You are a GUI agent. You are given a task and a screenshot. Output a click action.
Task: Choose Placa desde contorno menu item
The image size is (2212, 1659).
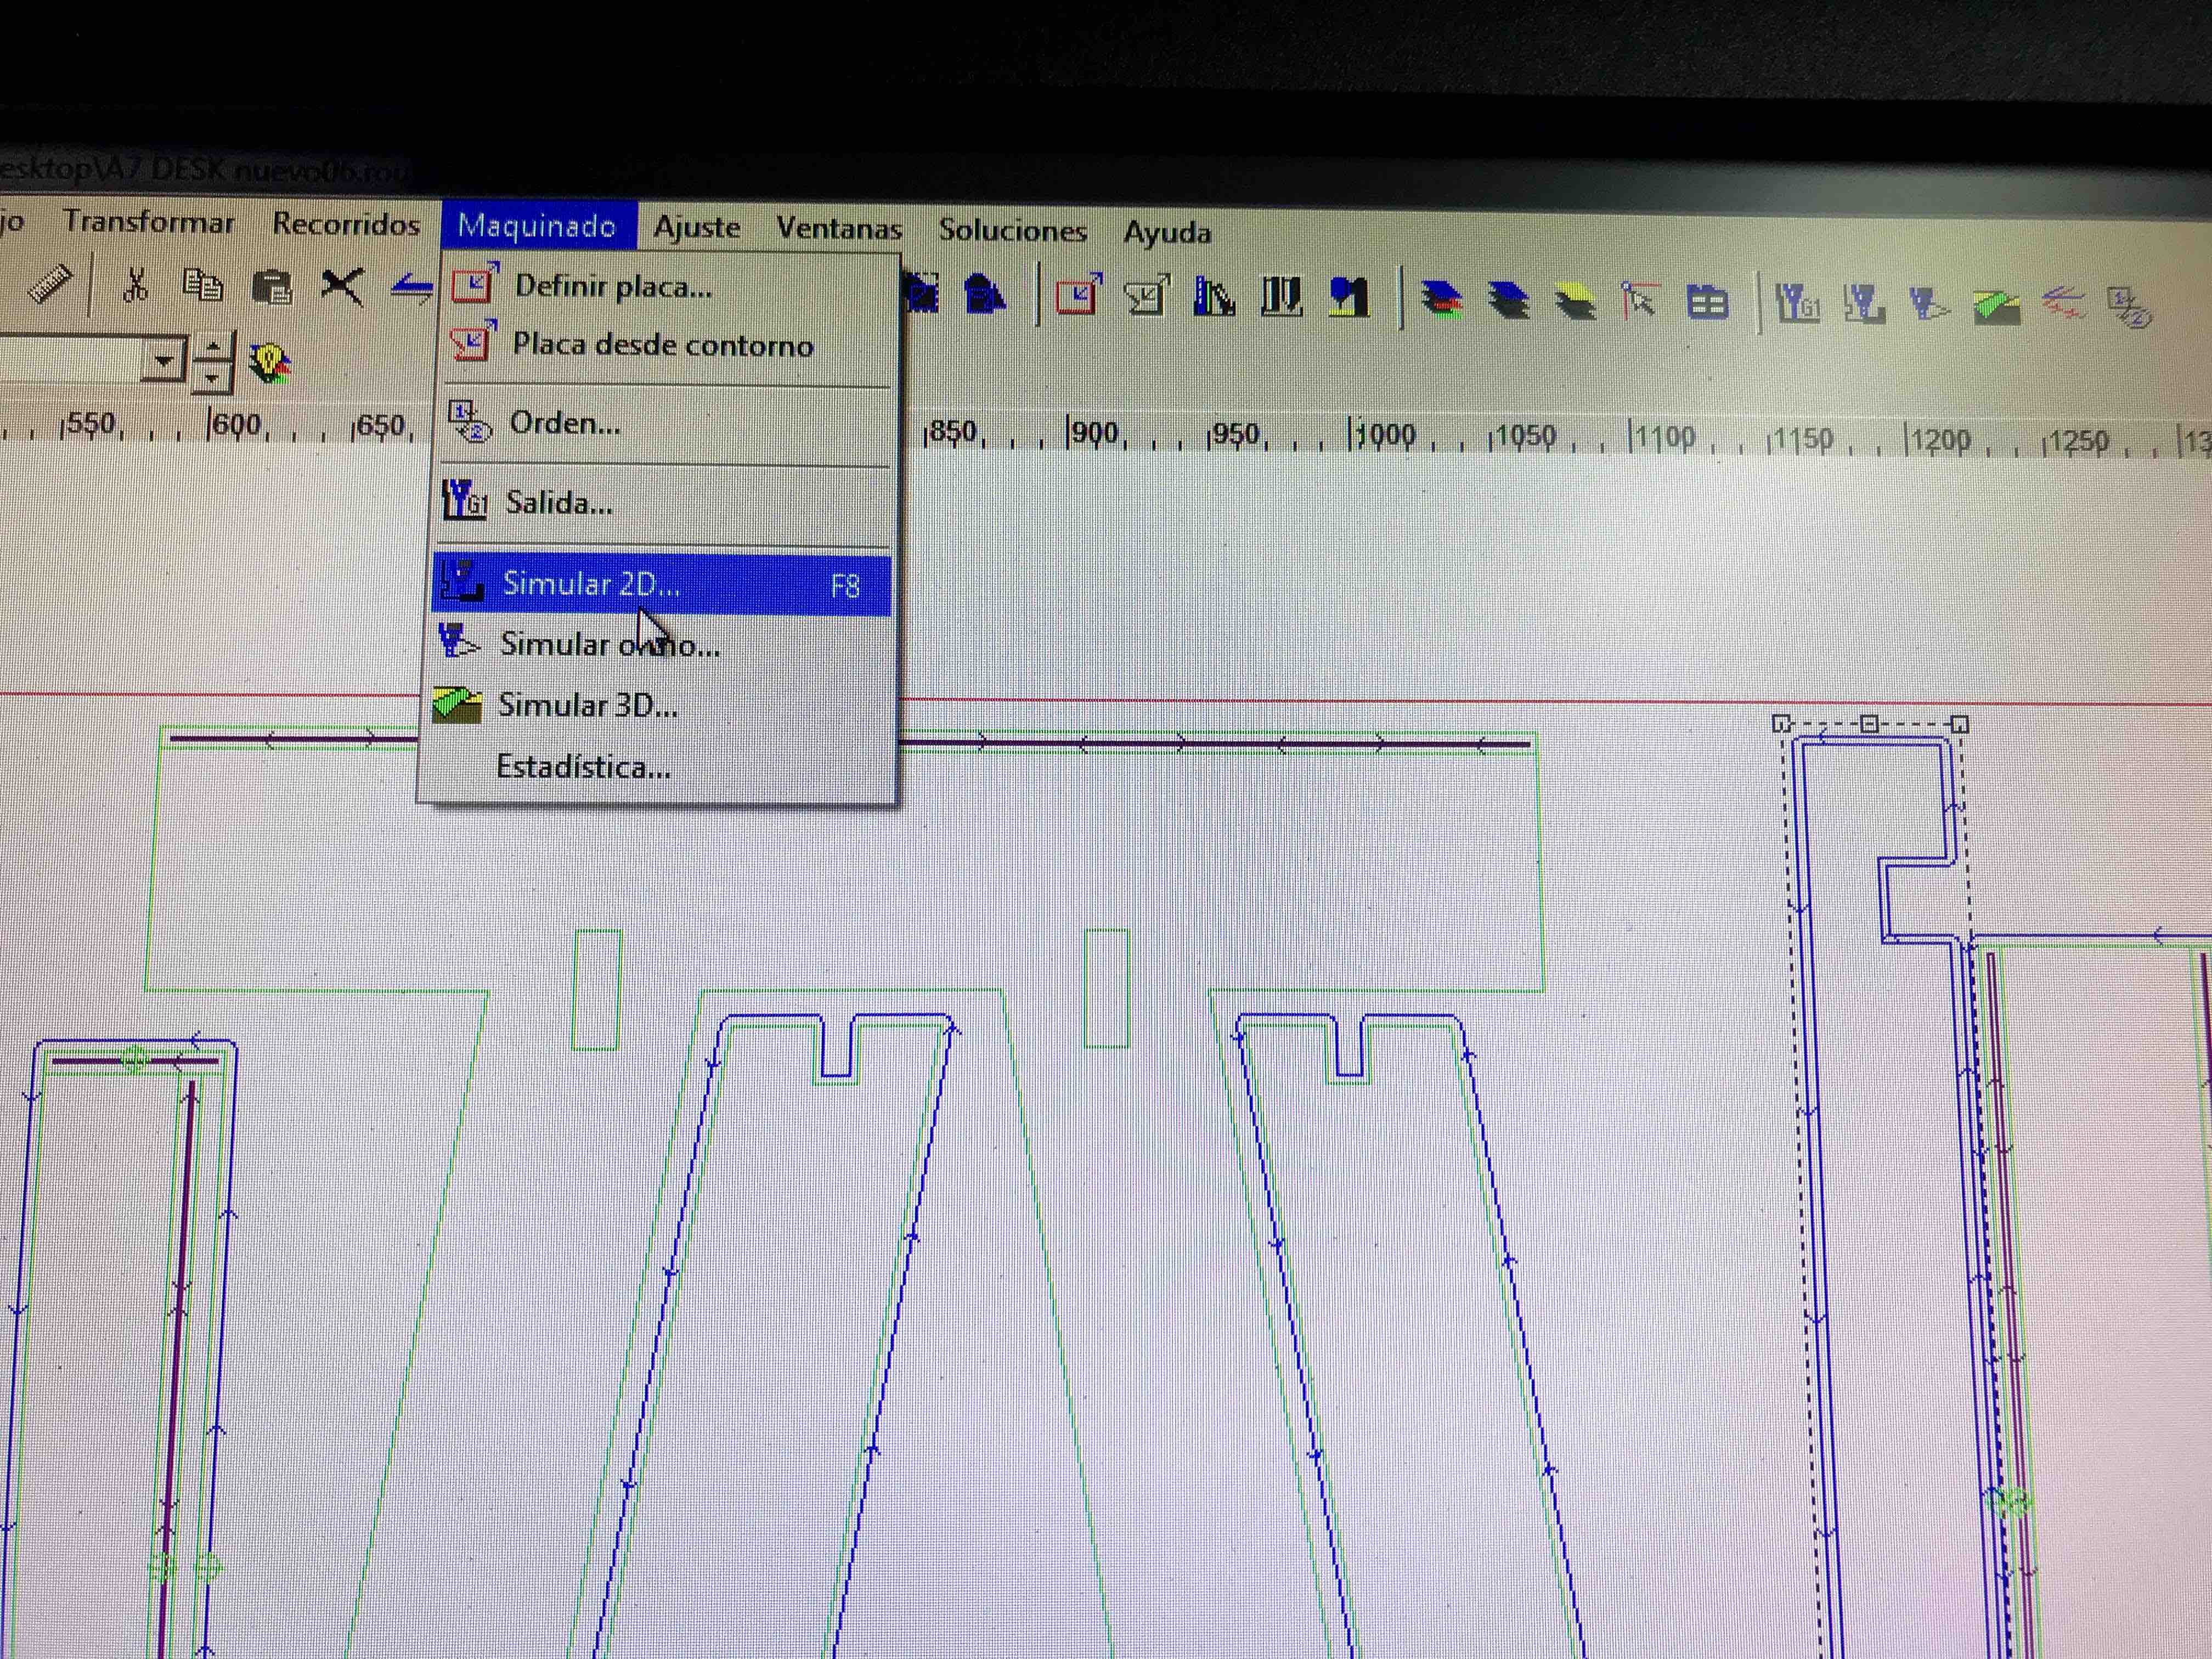point(662,345)
